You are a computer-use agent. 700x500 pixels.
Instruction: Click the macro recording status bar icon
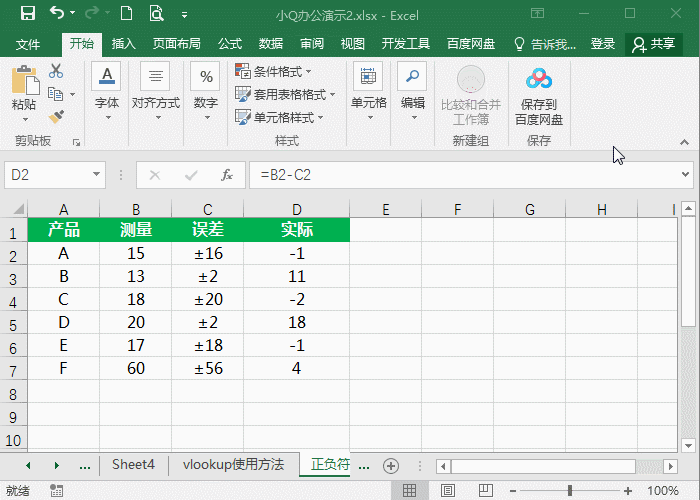[56, 491]
